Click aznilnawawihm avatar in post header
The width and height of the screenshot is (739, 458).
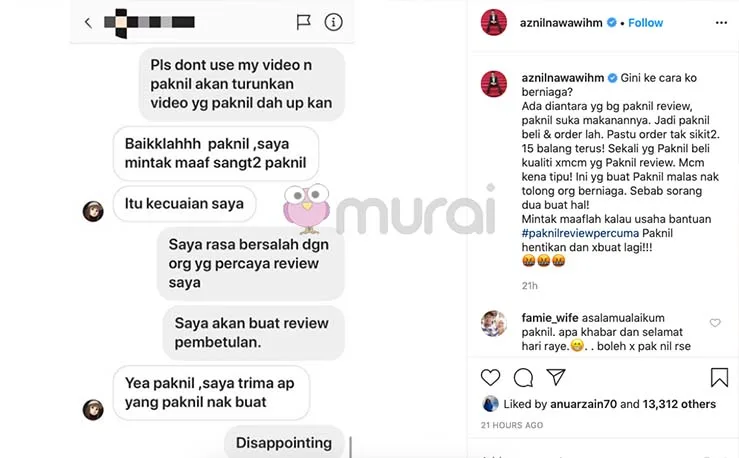click(493, 22)
